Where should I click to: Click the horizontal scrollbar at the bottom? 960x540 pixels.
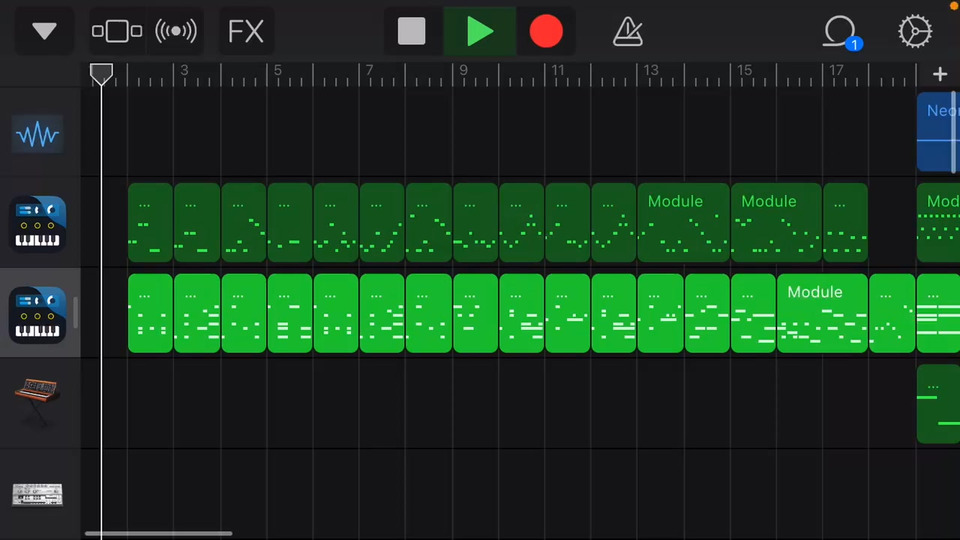point(159,533)
